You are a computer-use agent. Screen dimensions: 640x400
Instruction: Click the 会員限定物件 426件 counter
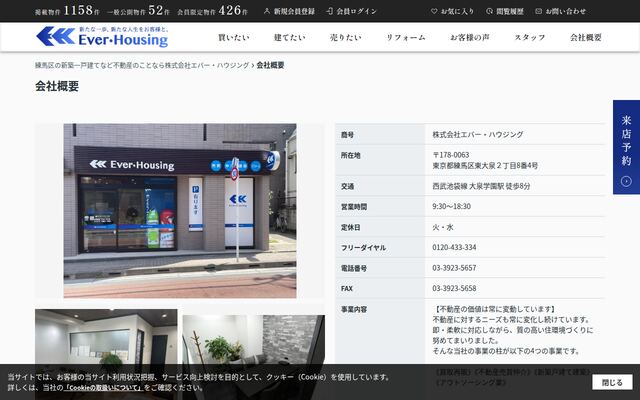click(x=212, y=11)
